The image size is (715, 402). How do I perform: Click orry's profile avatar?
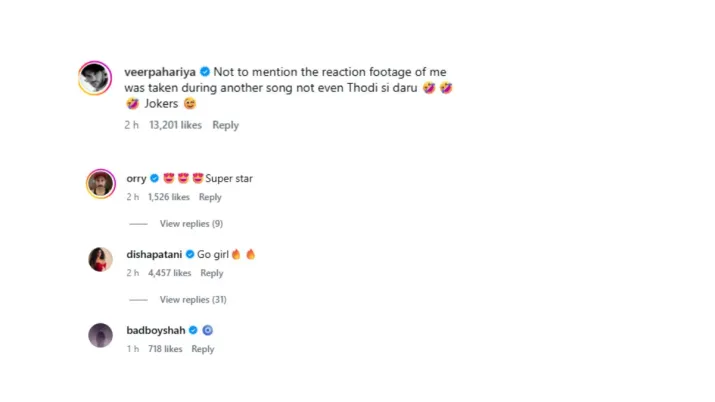100,184
